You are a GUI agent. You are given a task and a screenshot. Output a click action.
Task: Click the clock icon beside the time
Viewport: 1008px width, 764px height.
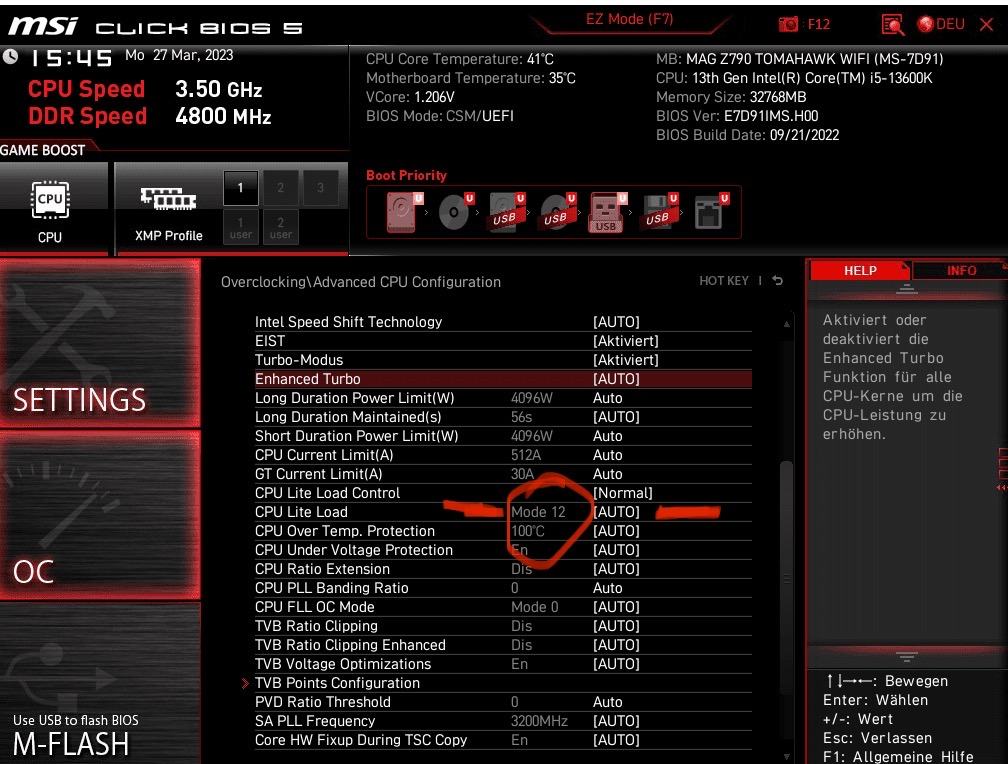[10, 57]
